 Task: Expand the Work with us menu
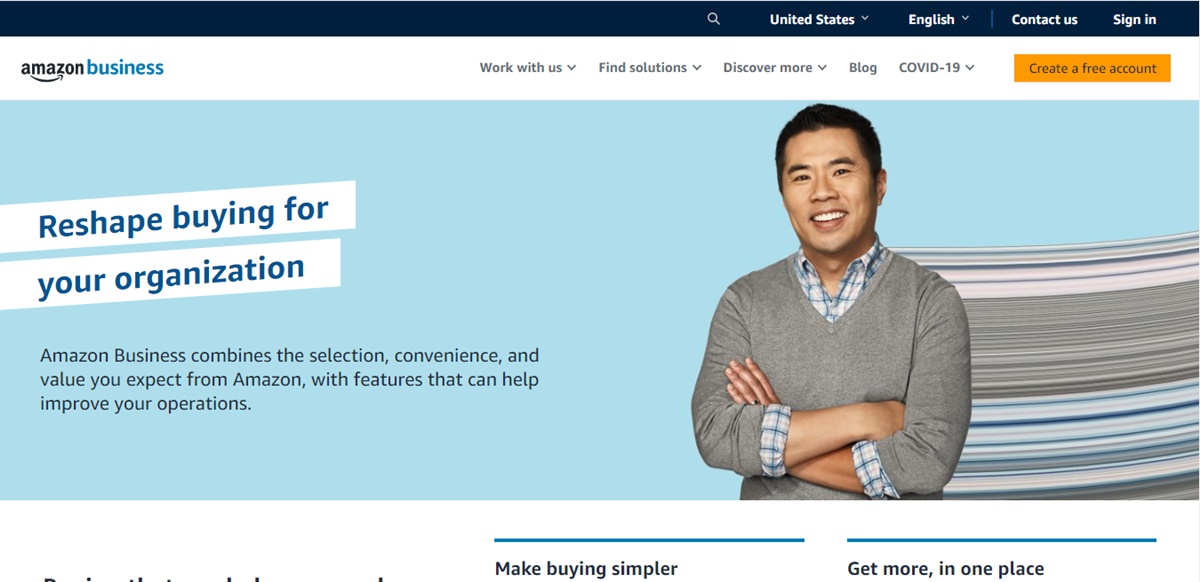pyautogui.click(x=528, y=68)
